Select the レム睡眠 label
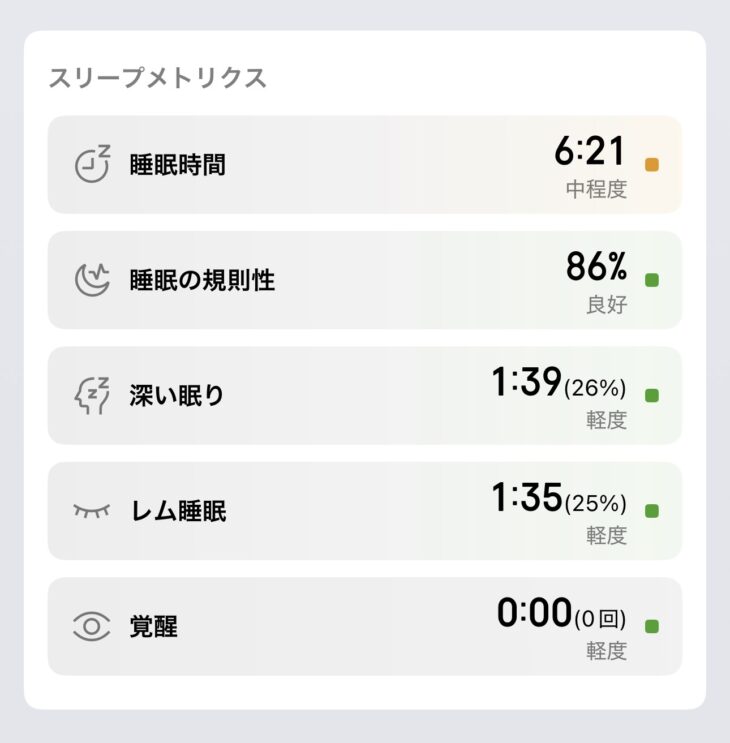This screenshot has width=730, height=743. point(178,511)
